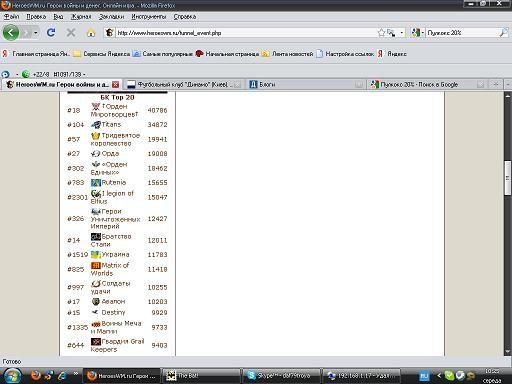Reload the page with the refresh icon
512x384 pixels.
pyautogui.click(x=51, y=33)
